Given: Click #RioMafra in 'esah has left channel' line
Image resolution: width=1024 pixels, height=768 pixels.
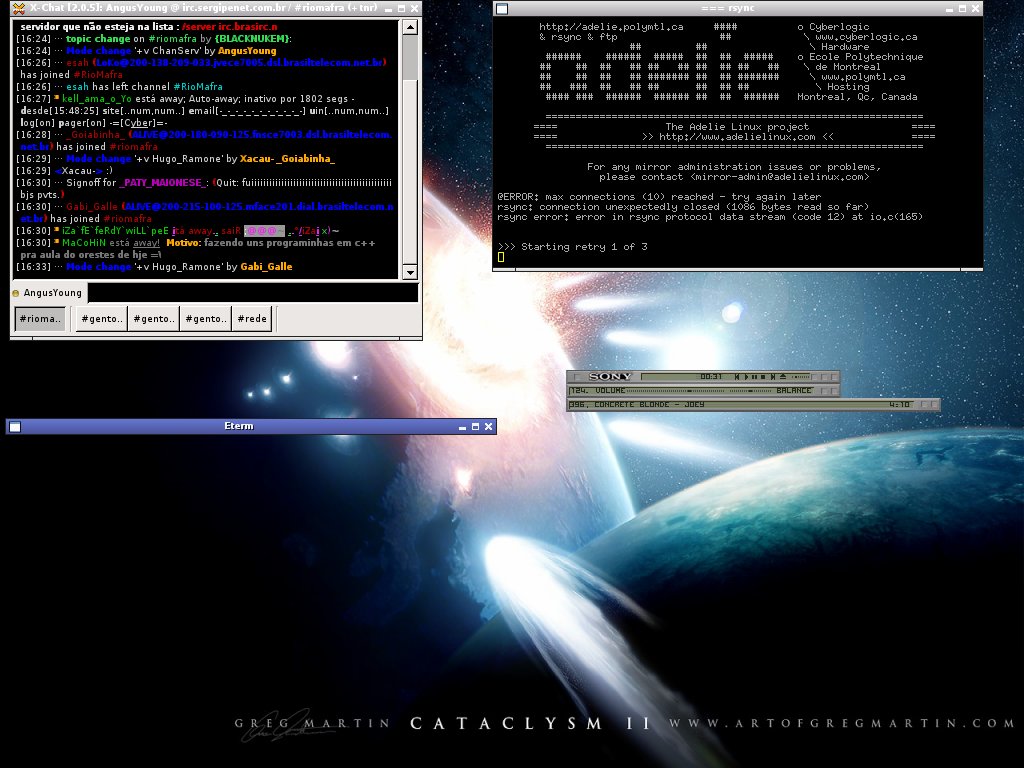Looking at the screenshot, I should point(198,86).
